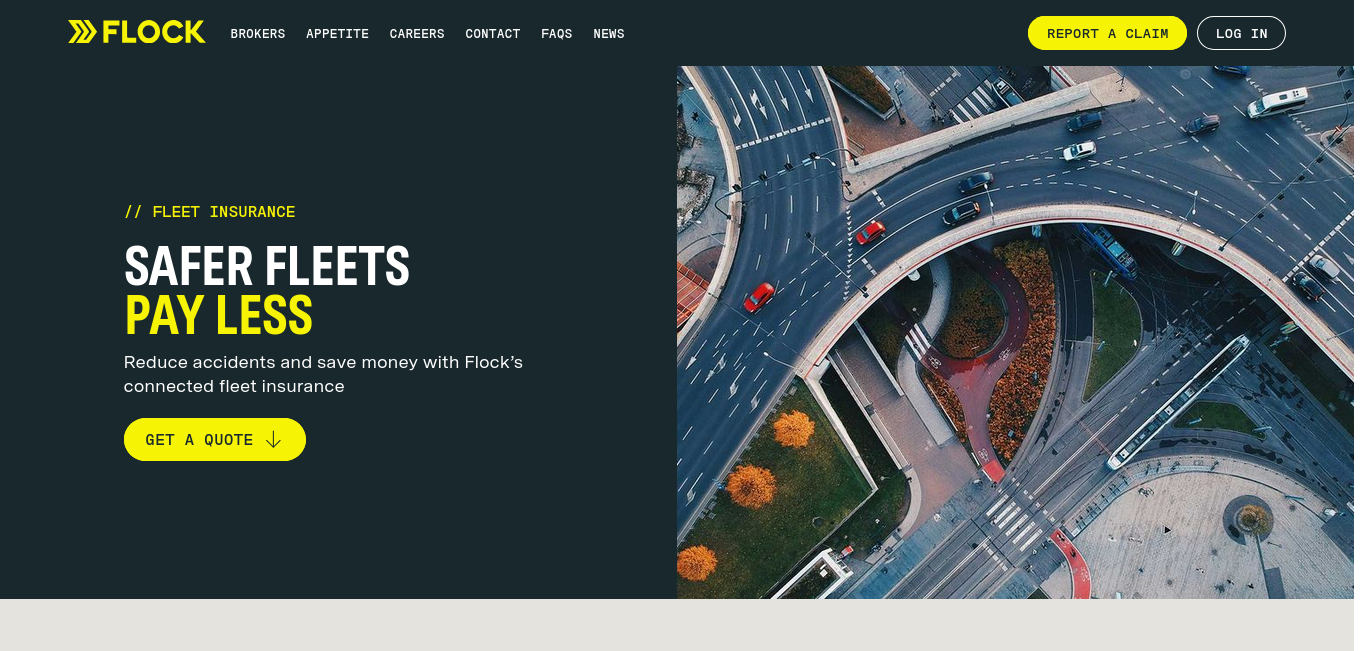Click the Safer Fleets headline text

(267, 266)
